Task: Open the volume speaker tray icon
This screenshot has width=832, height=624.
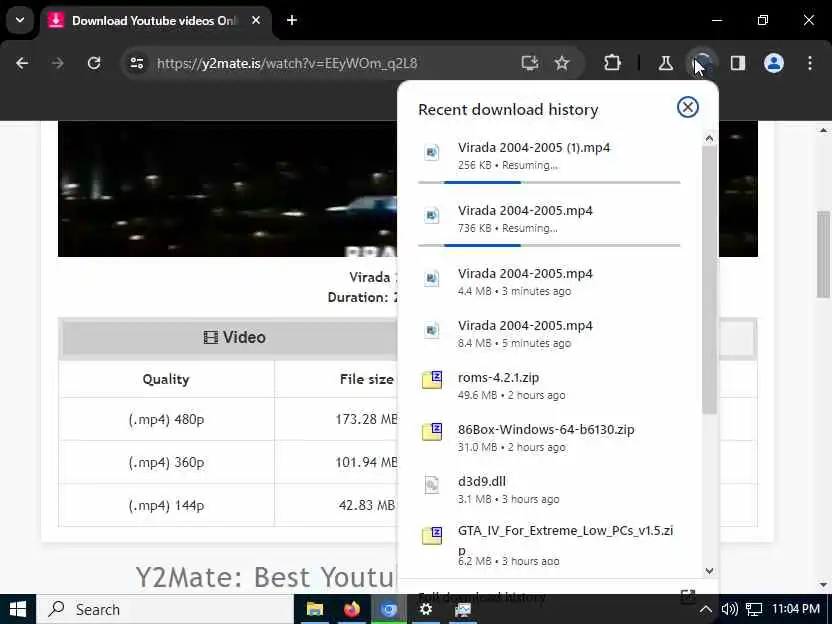Action: 730,609
